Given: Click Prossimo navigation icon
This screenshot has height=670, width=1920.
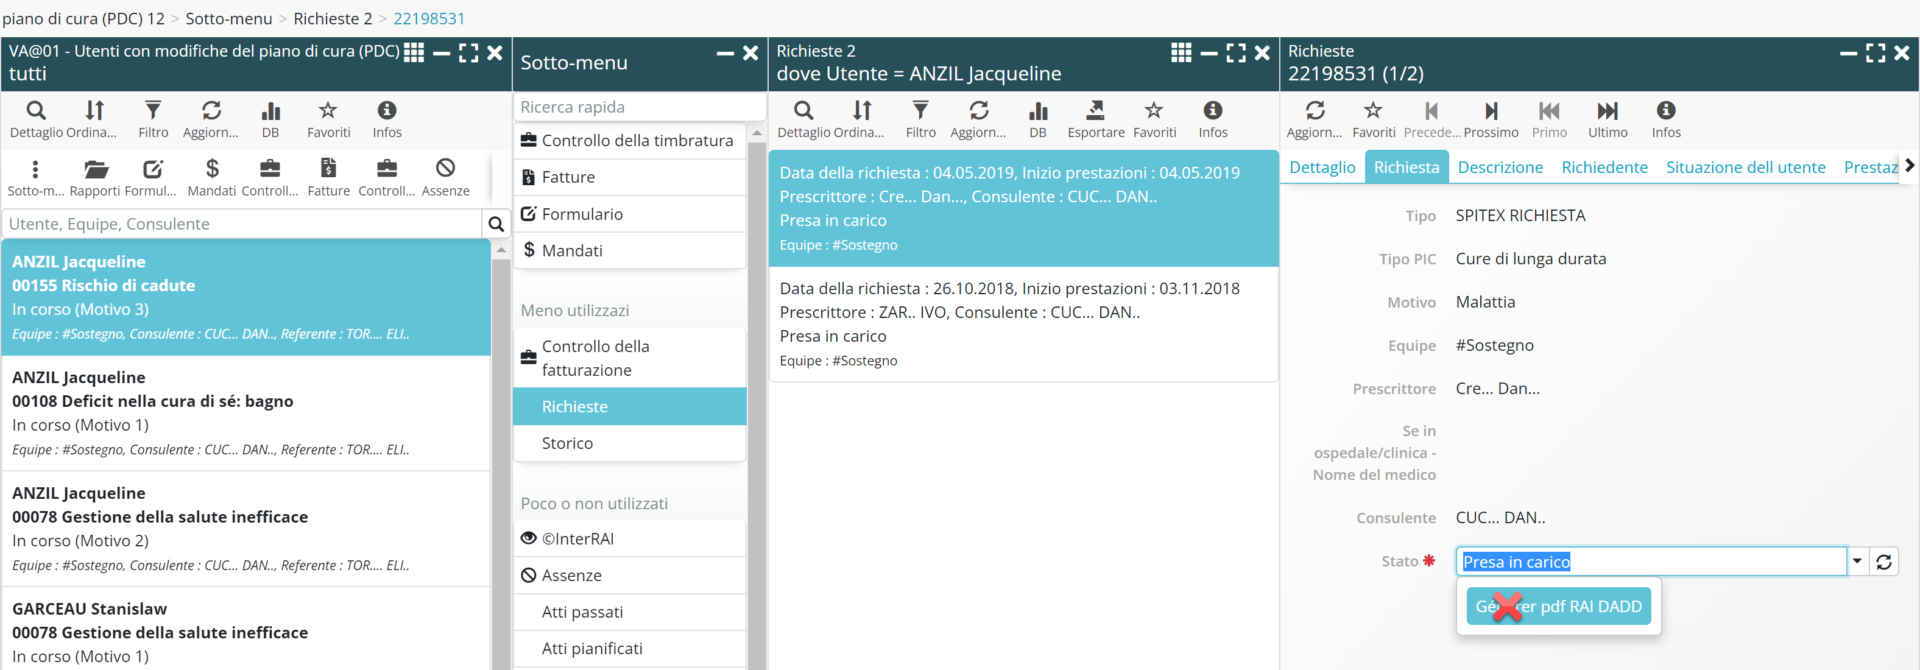Looking at the screenshot, I should 1491,111.
